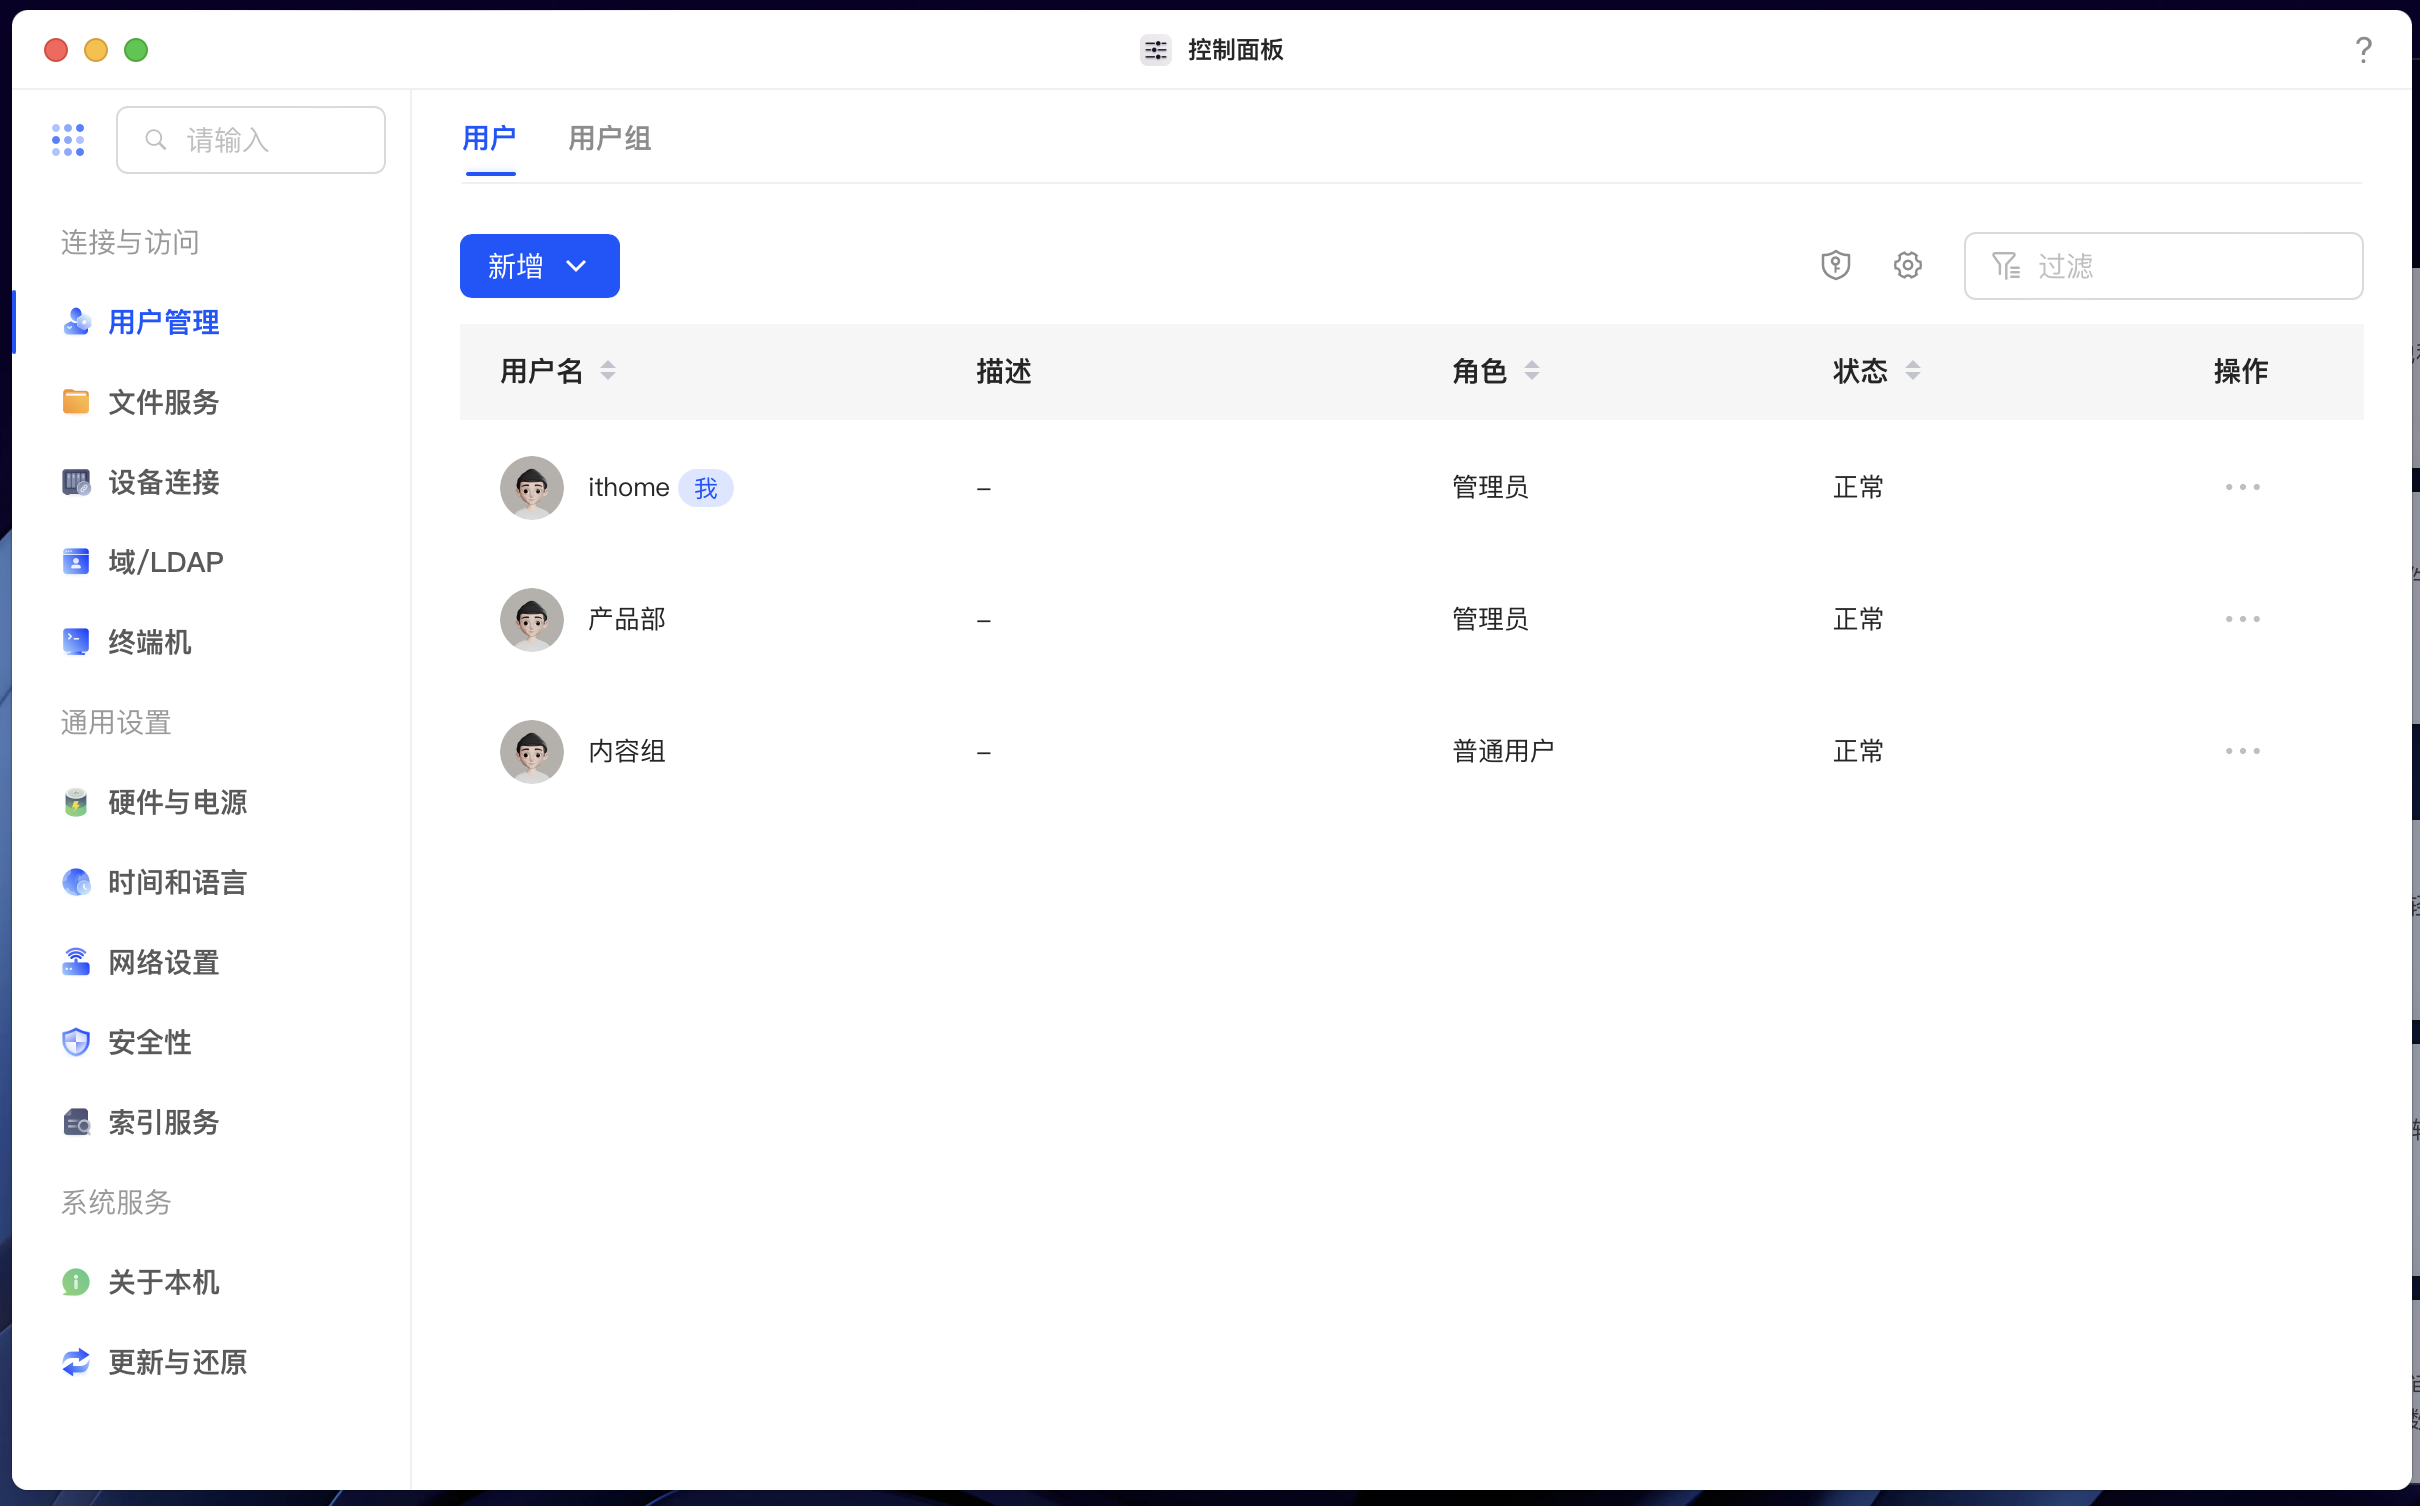Viewport: 2420px width, 1506px height.
Task: Click the shield security icon beside settings gear
Action: (1835, 265)
